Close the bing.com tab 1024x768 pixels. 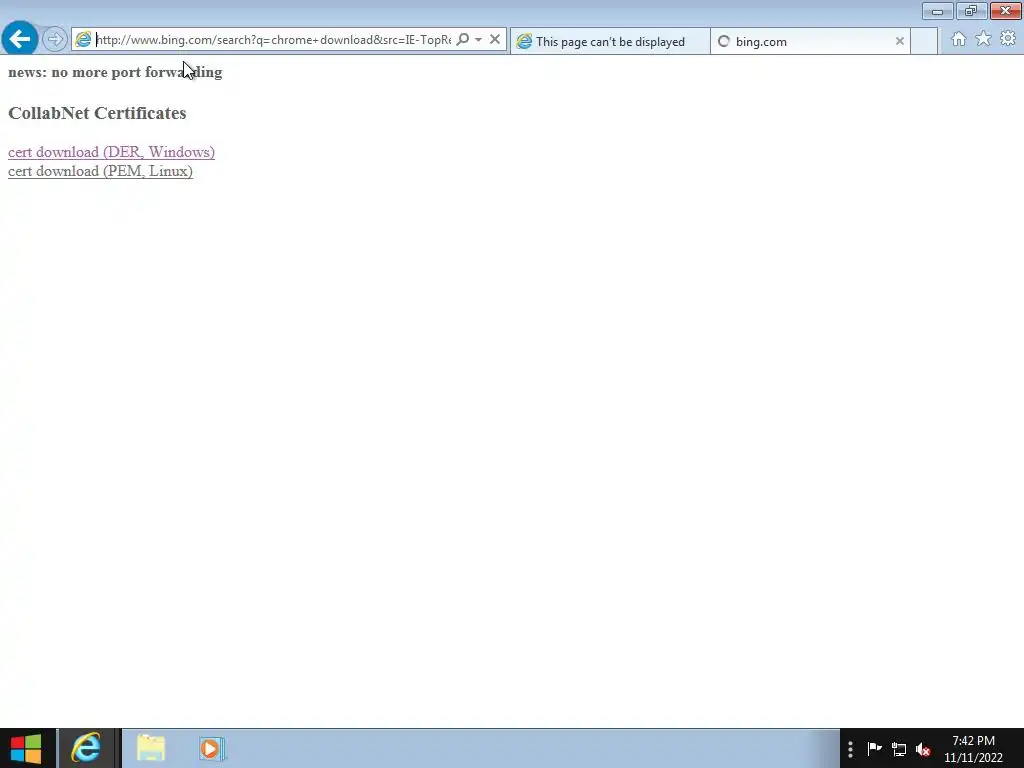pos(899,41)
